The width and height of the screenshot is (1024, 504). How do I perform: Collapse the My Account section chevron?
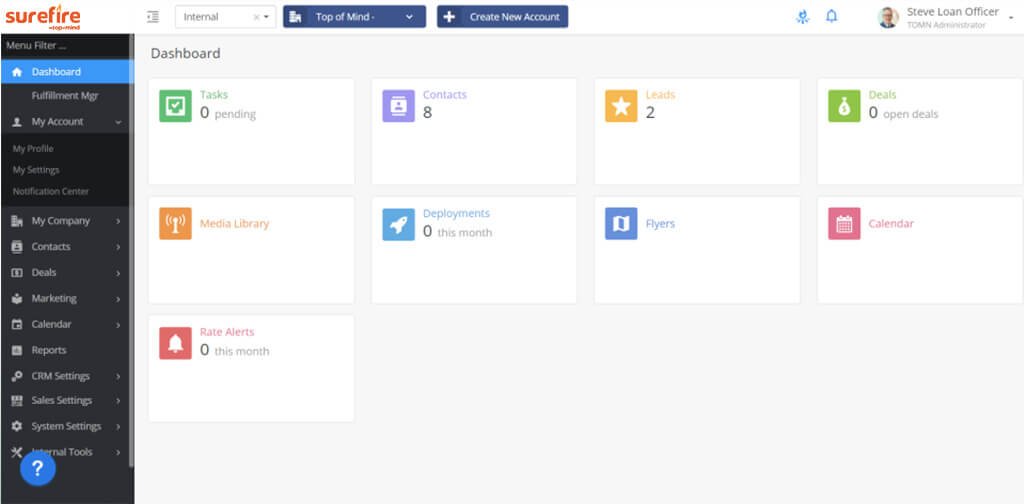pyautogui.click(x=118, y=122)
